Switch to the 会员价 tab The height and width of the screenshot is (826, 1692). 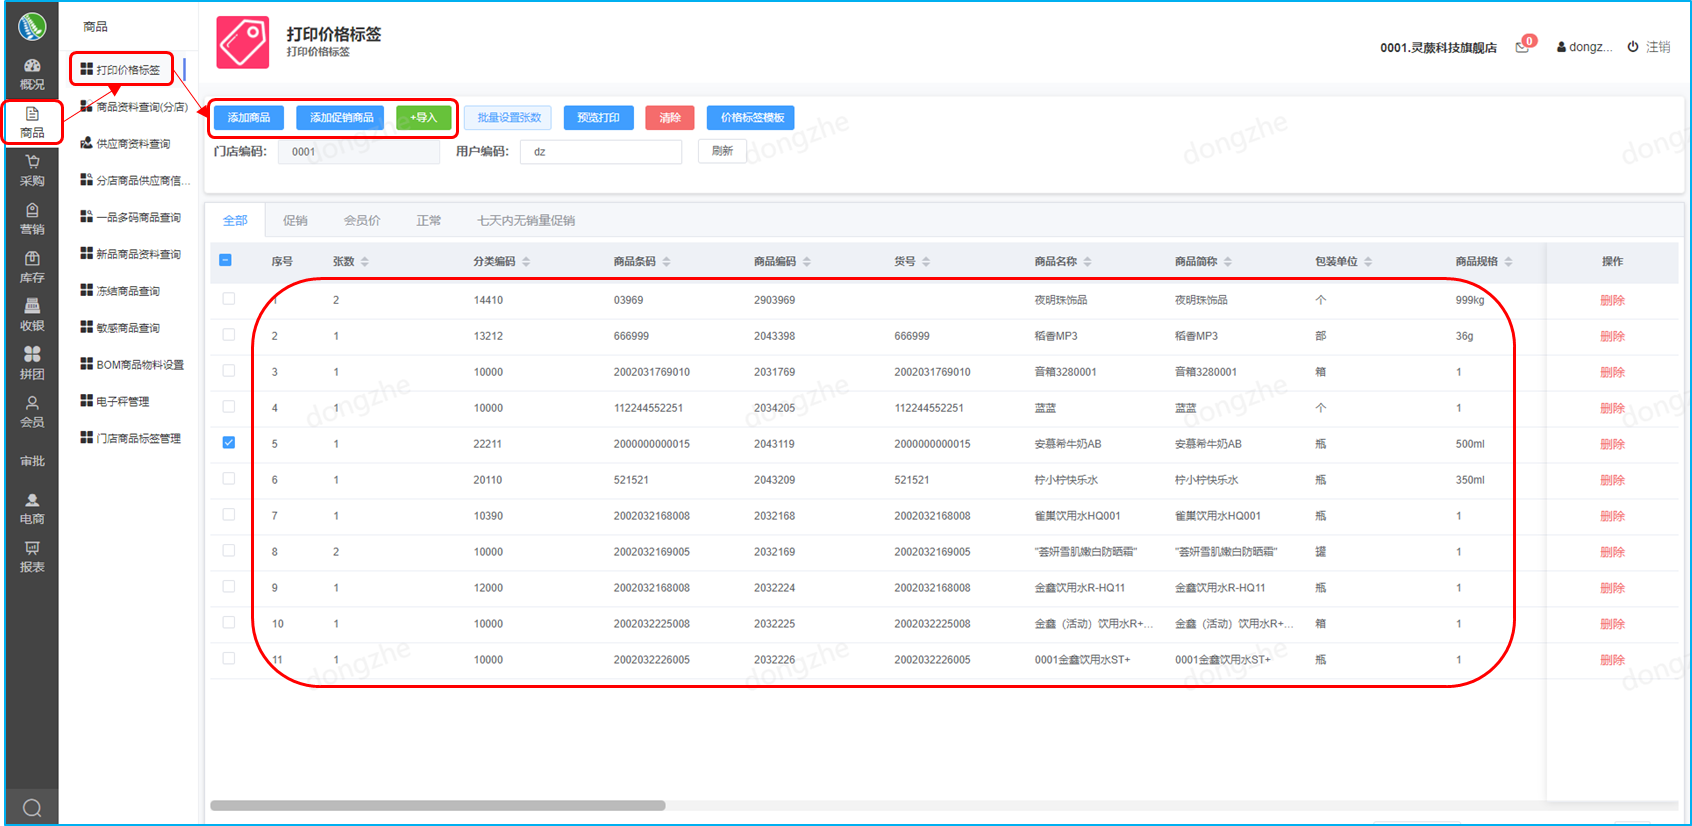[362, 220]
